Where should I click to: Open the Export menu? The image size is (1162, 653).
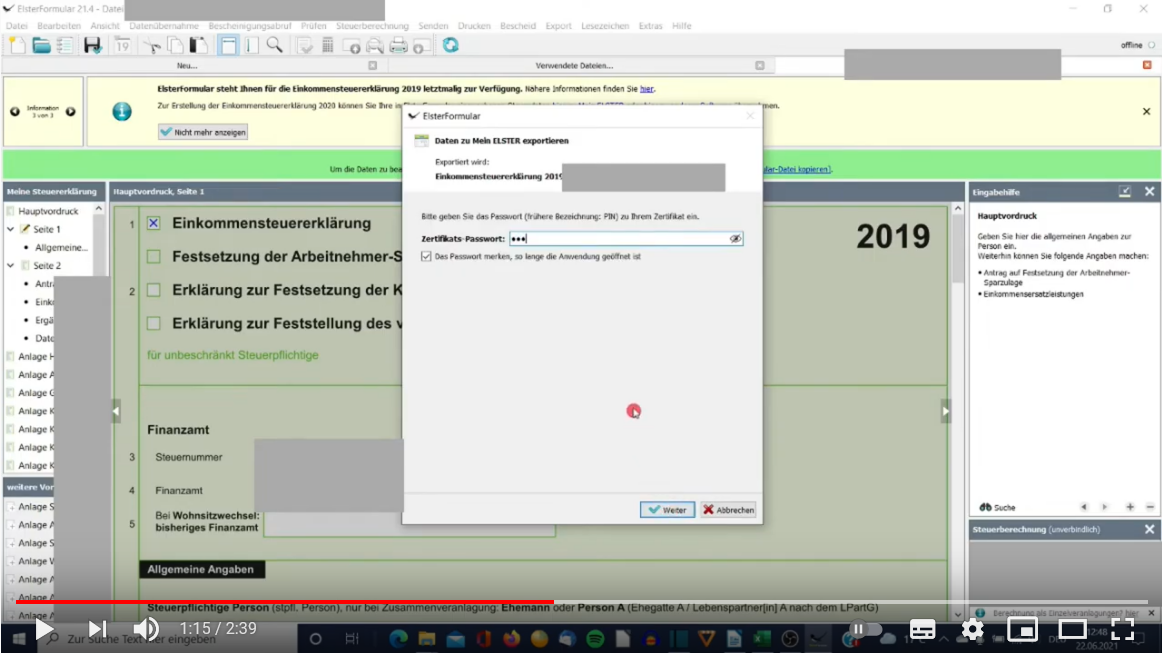(558, 26)
